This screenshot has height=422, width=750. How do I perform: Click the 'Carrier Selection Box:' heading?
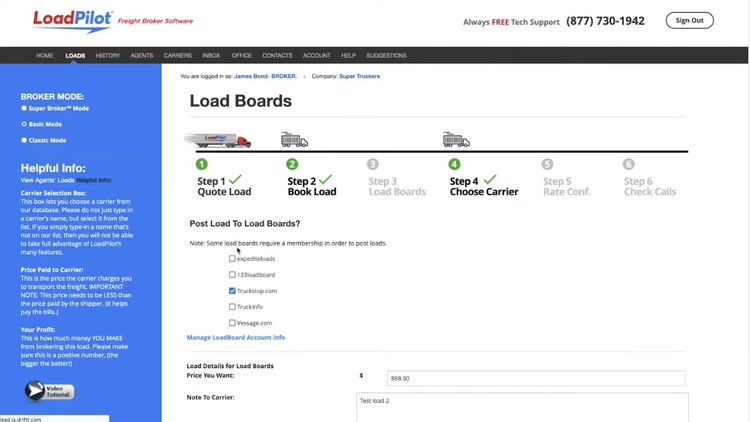[x=53, y=193]
